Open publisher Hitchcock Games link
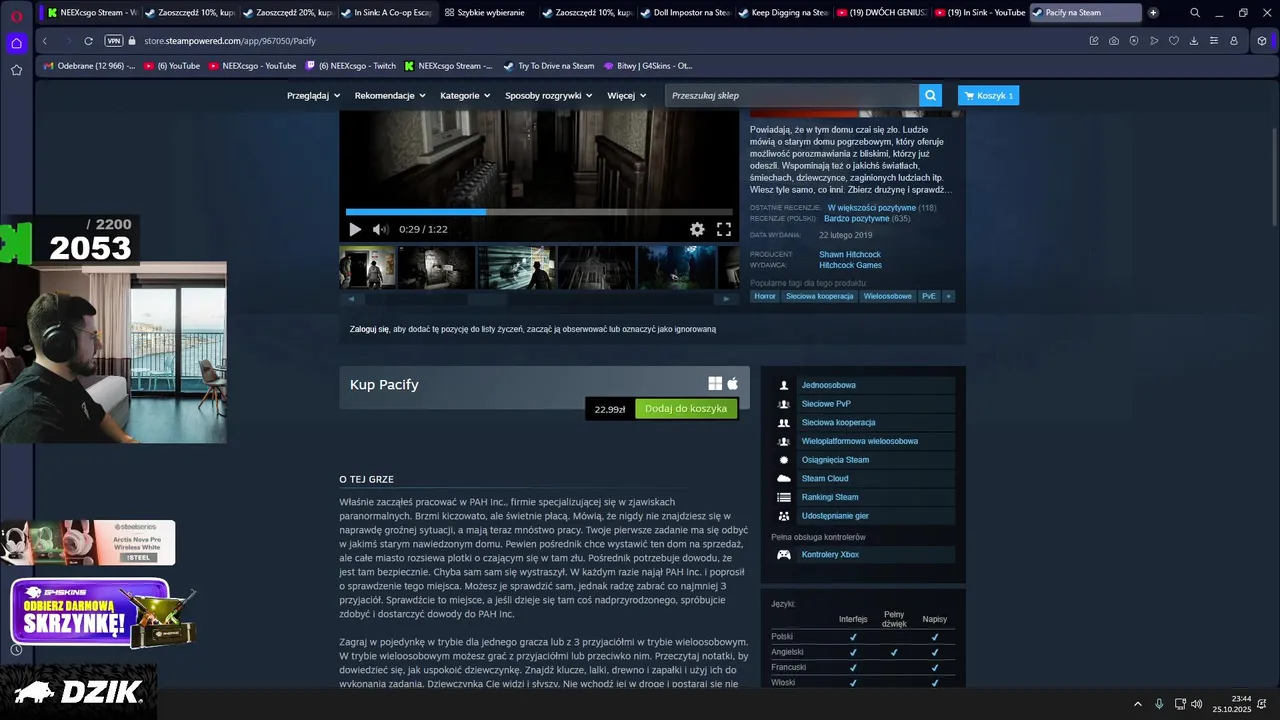The width and height of the screenshot is (1280, 720). coord(850,265)
